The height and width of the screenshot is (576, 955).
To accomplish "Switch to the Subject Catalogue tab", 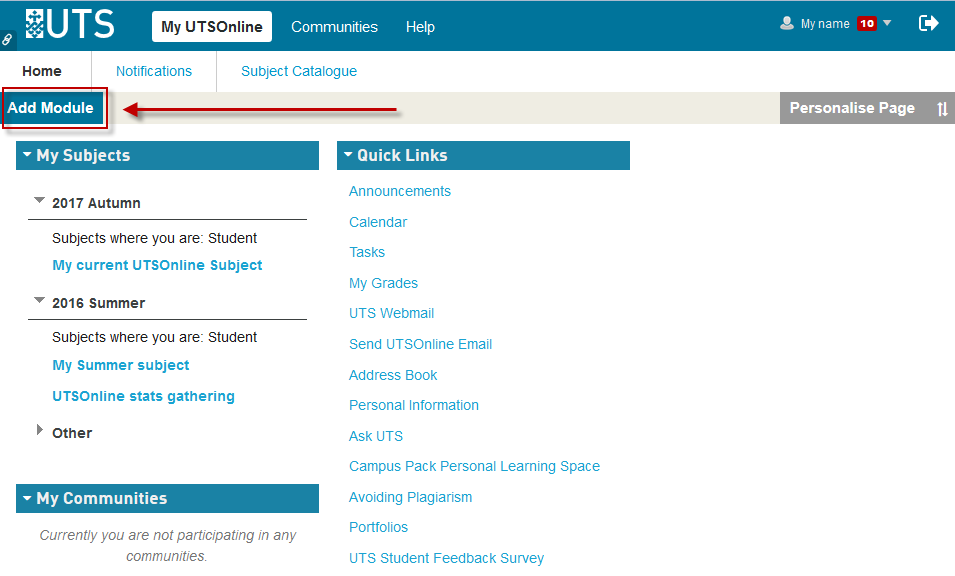I will click(298, 71).
